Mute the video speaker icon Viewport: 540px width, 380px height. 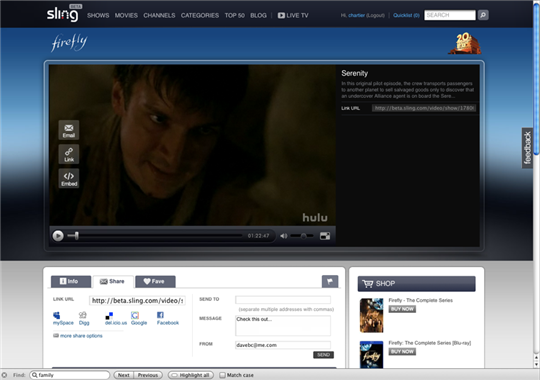click(x=283, y=236)
